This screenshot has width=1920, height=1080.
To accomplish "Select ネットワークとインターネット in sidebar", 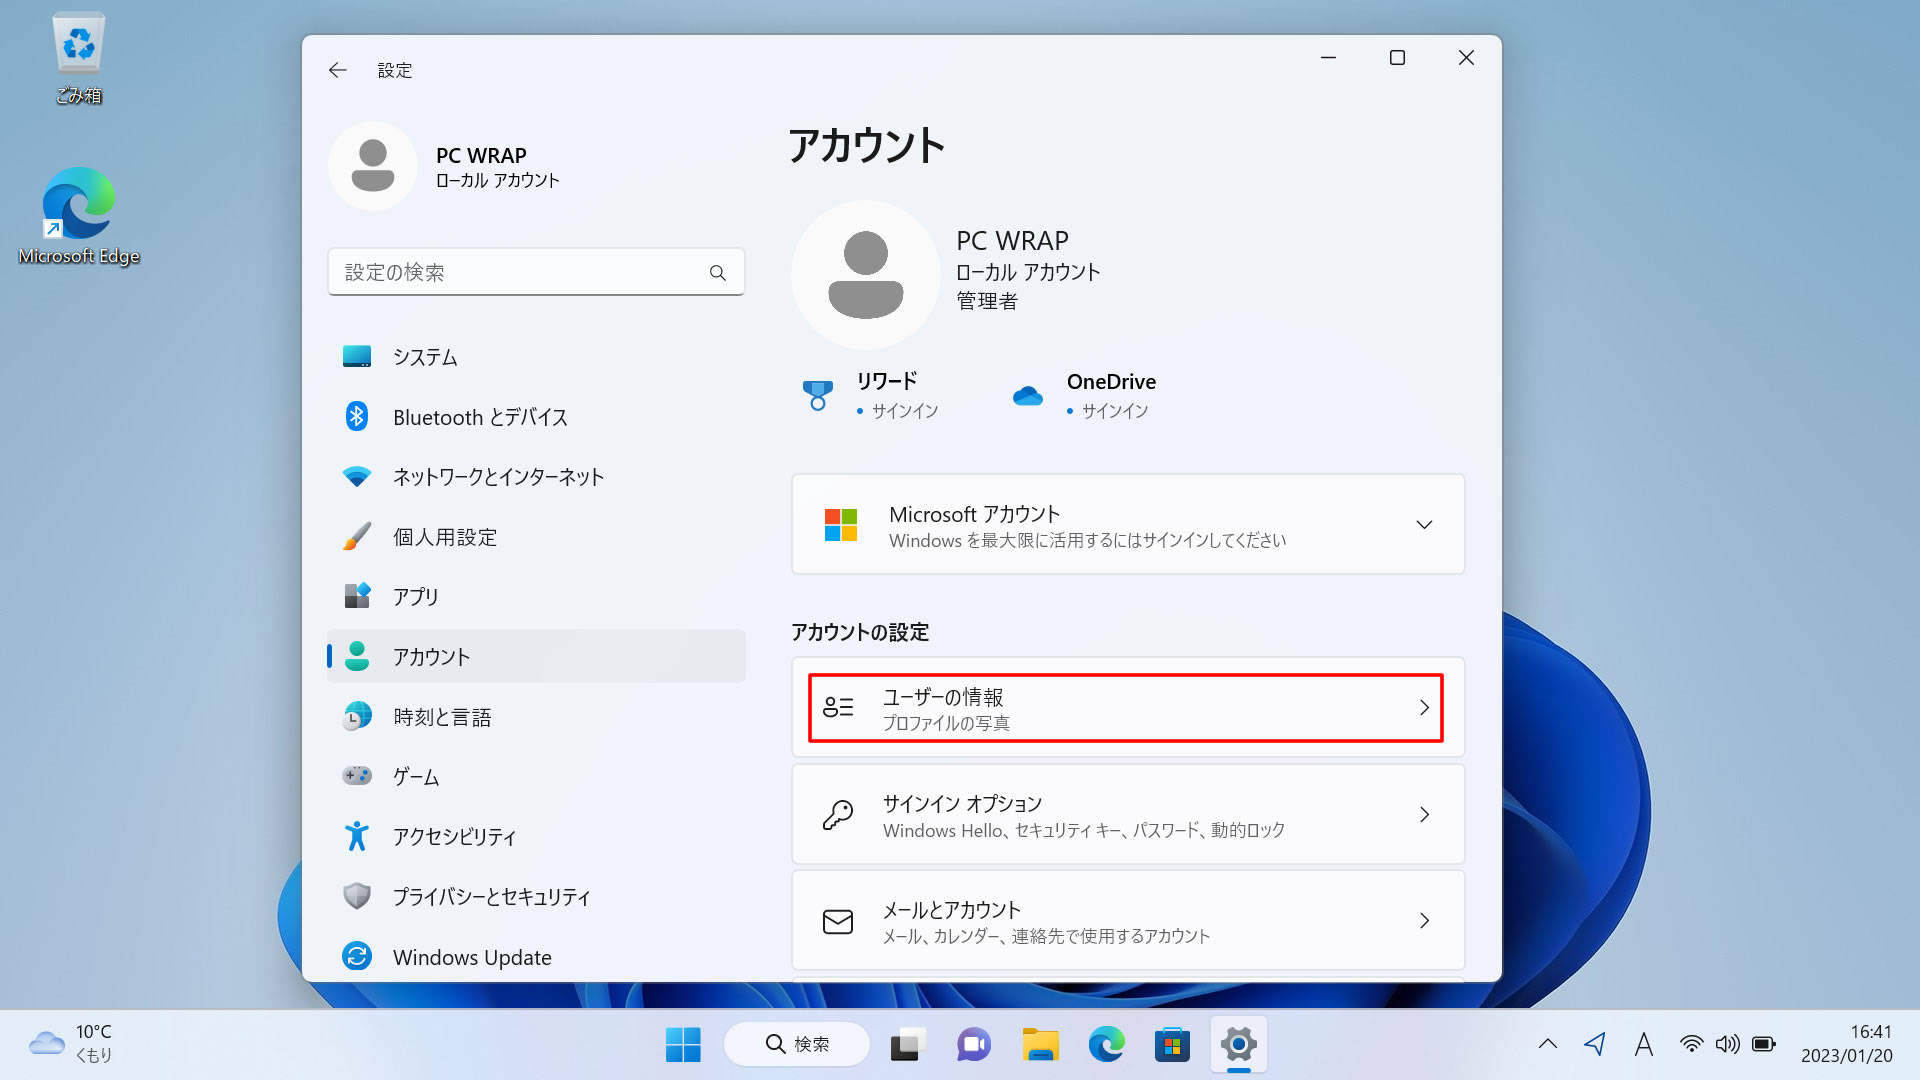I will click(536, 477).
